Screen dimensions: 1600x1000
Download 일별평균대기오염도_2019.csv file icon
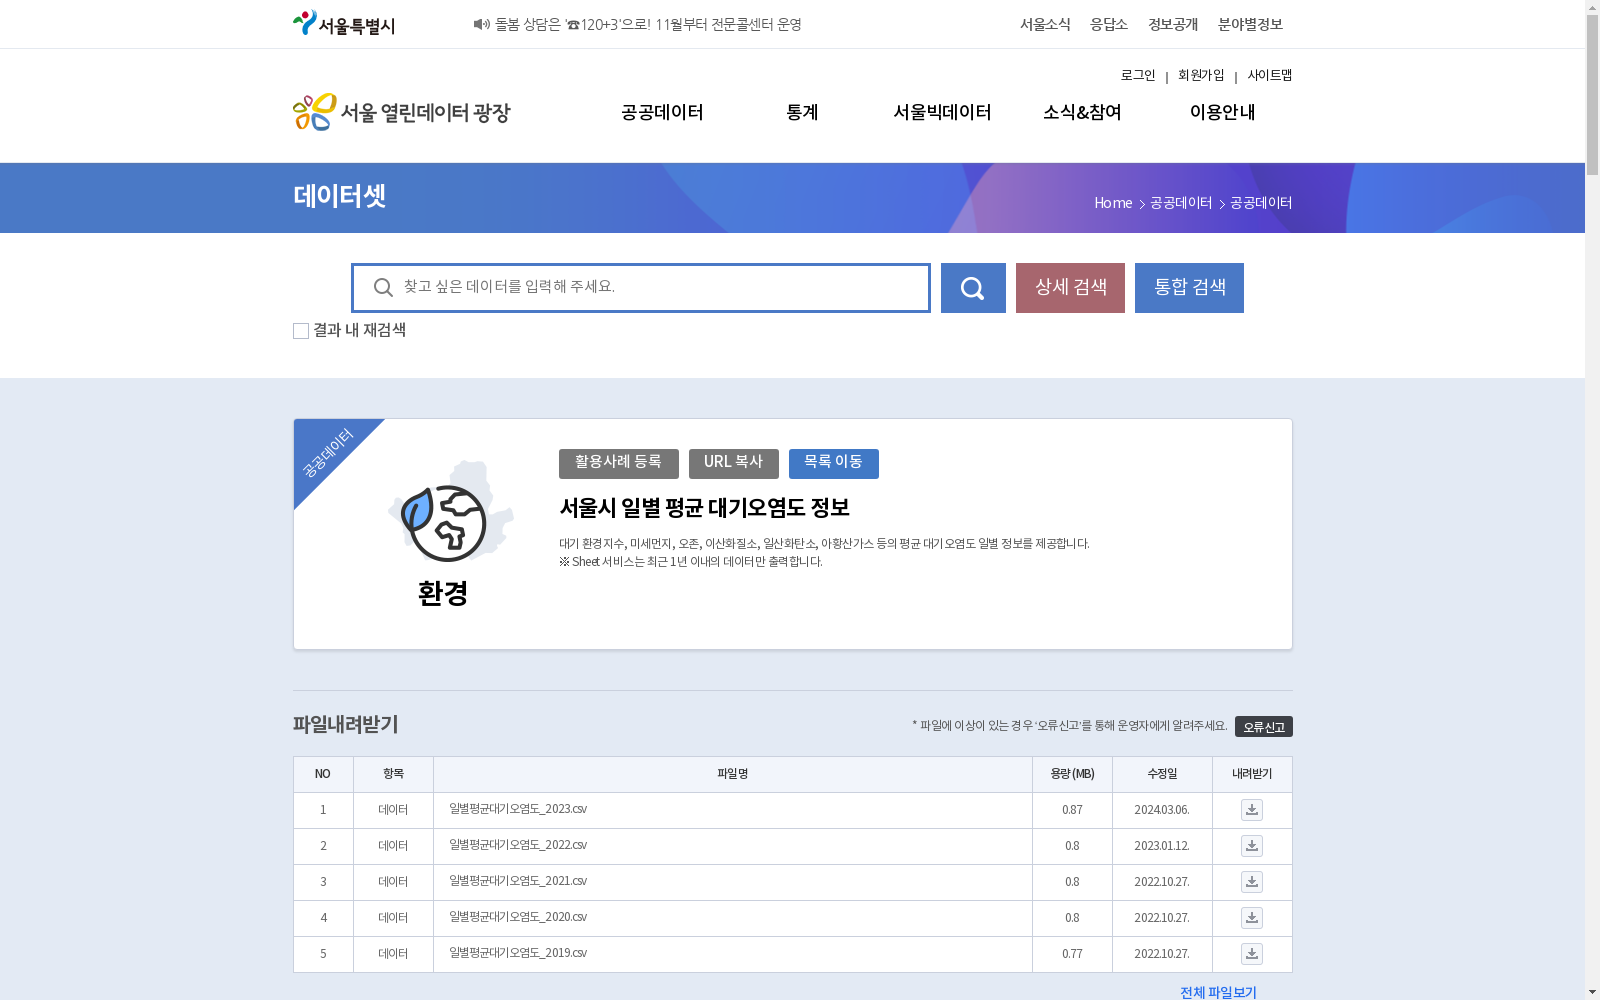(1252, 954)
